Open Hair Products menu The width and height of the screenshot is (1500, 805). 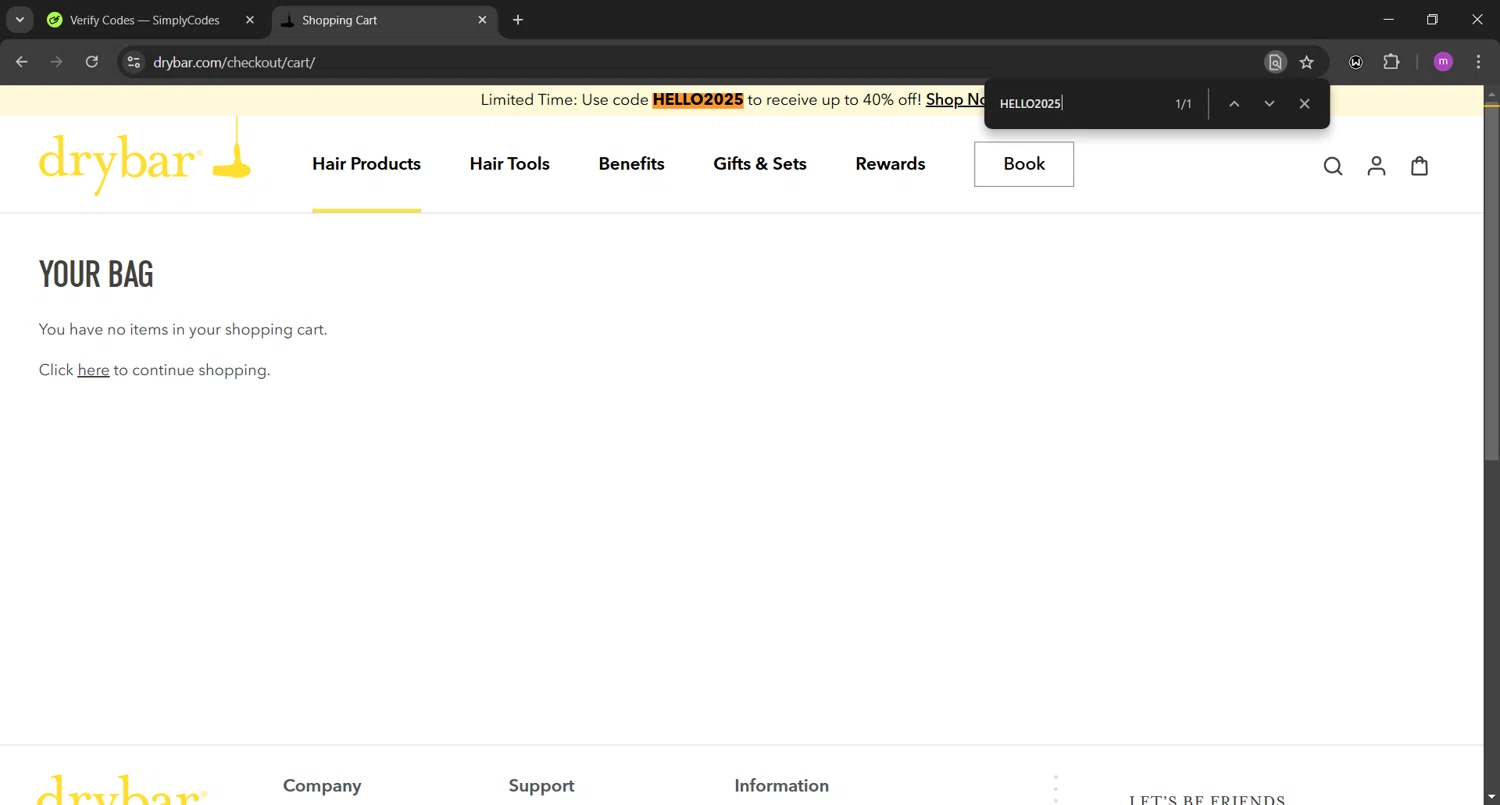[366, 164]
